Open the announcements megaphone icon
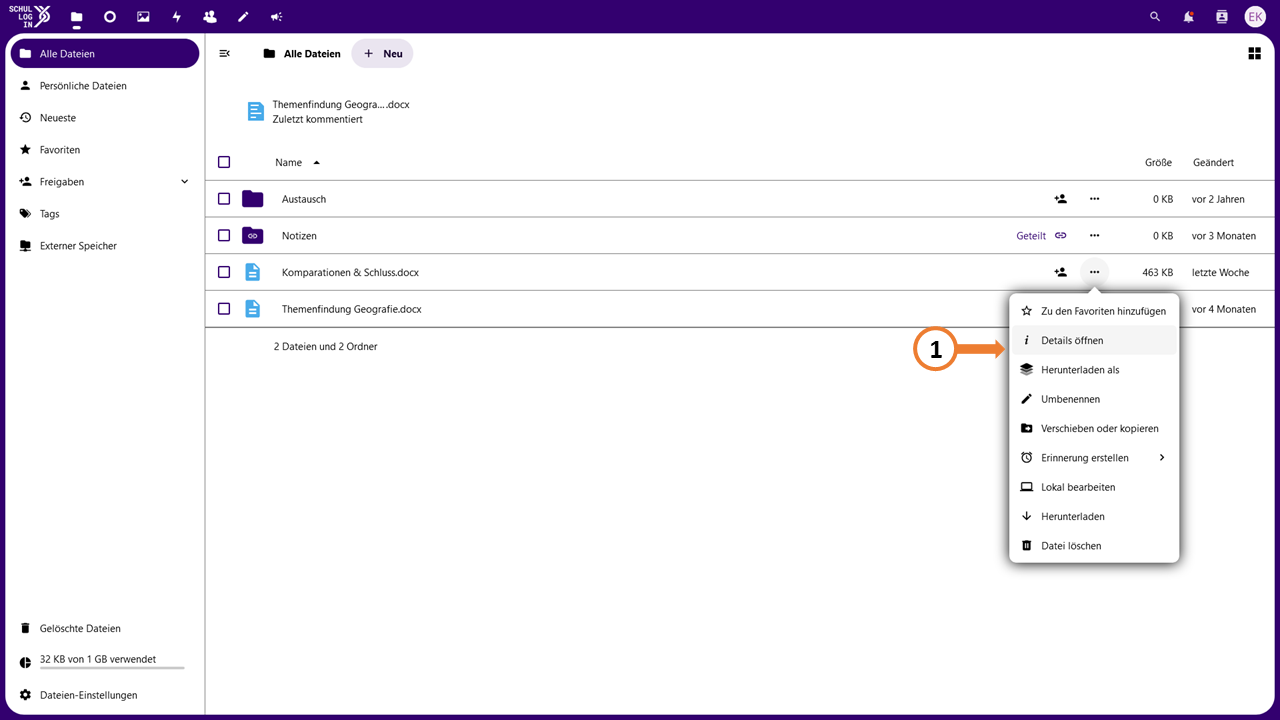The width and height of the screenshot is (1280, 720). coord(277,17)
